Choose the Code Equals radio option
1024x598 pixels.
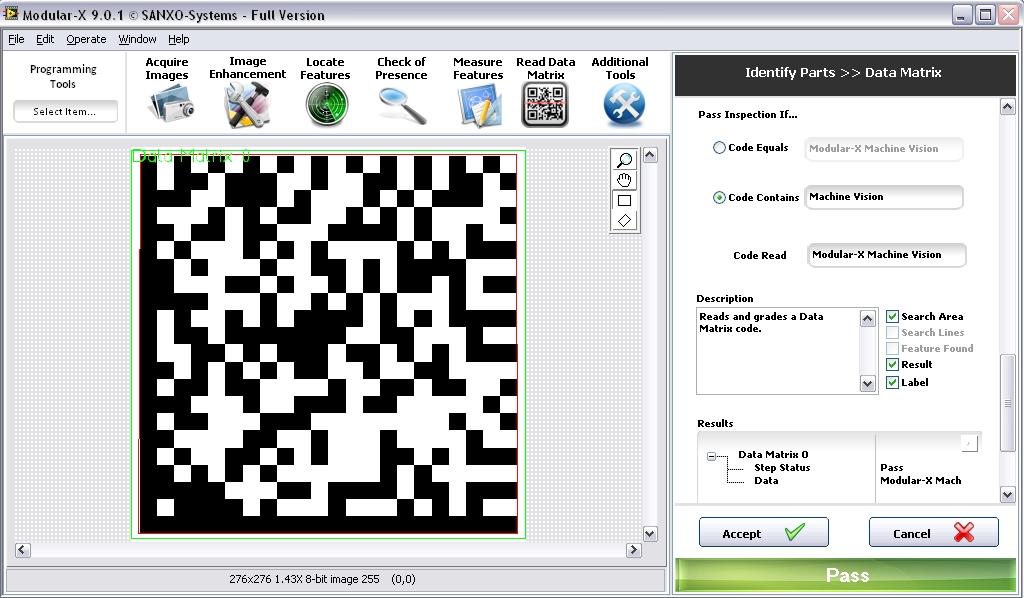tap(719, 148)
